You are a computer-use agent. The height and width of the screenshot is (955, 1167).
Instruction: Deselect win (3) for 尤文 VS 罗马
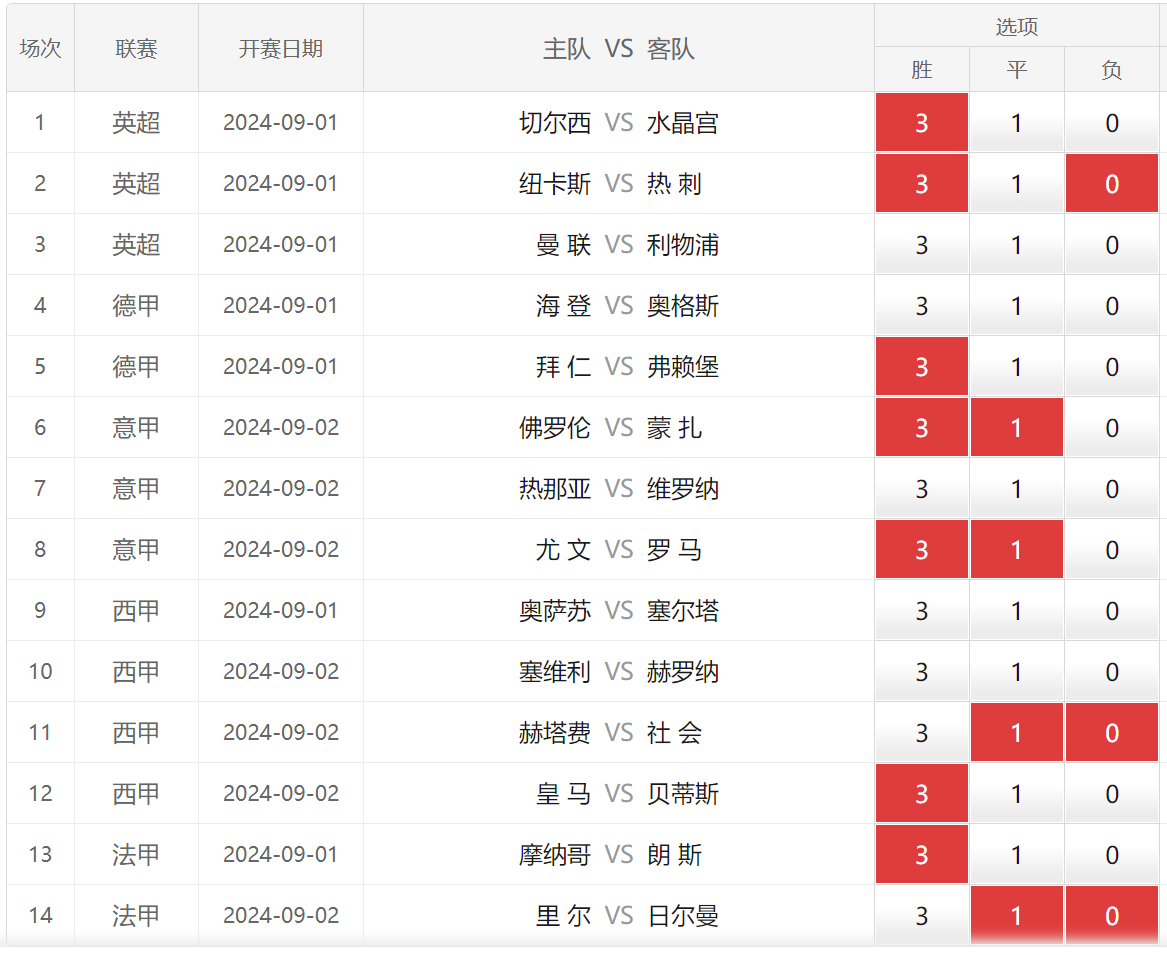tap(921, 549)
